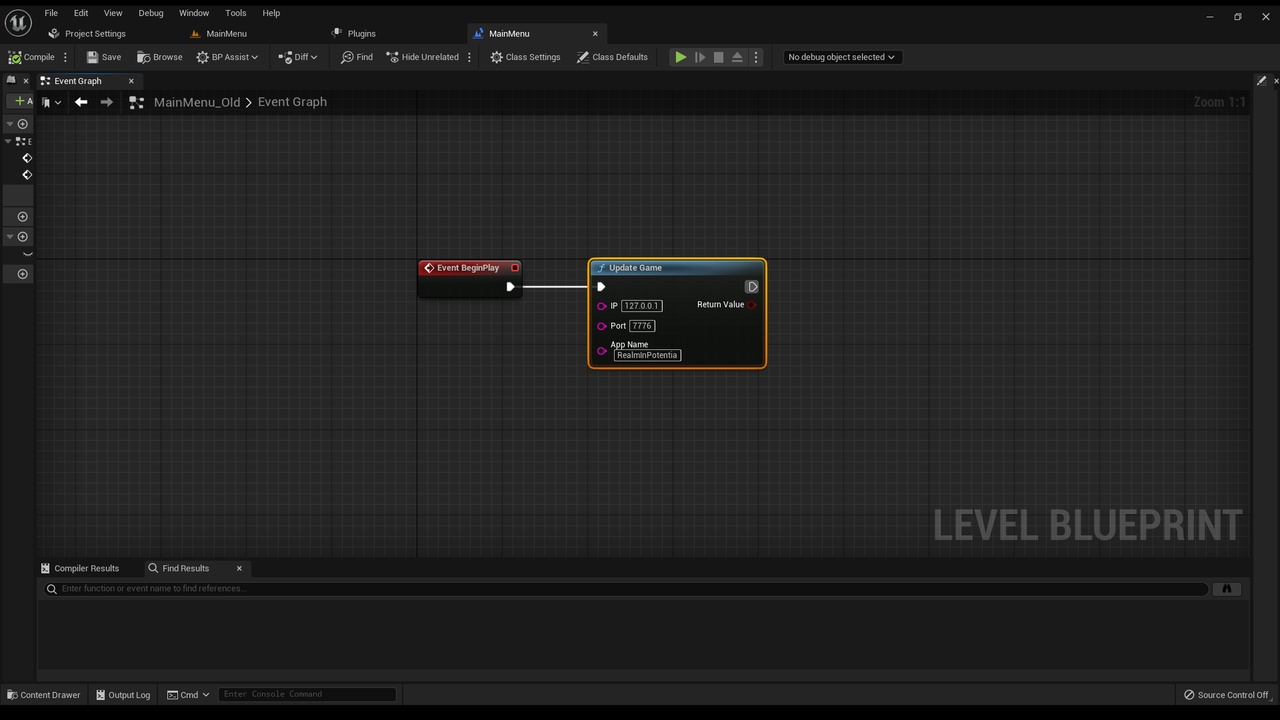This screenshot has height=720, width=1280.
Task: Click the Update Game output execution pin
Action: [x=752, y=287]
